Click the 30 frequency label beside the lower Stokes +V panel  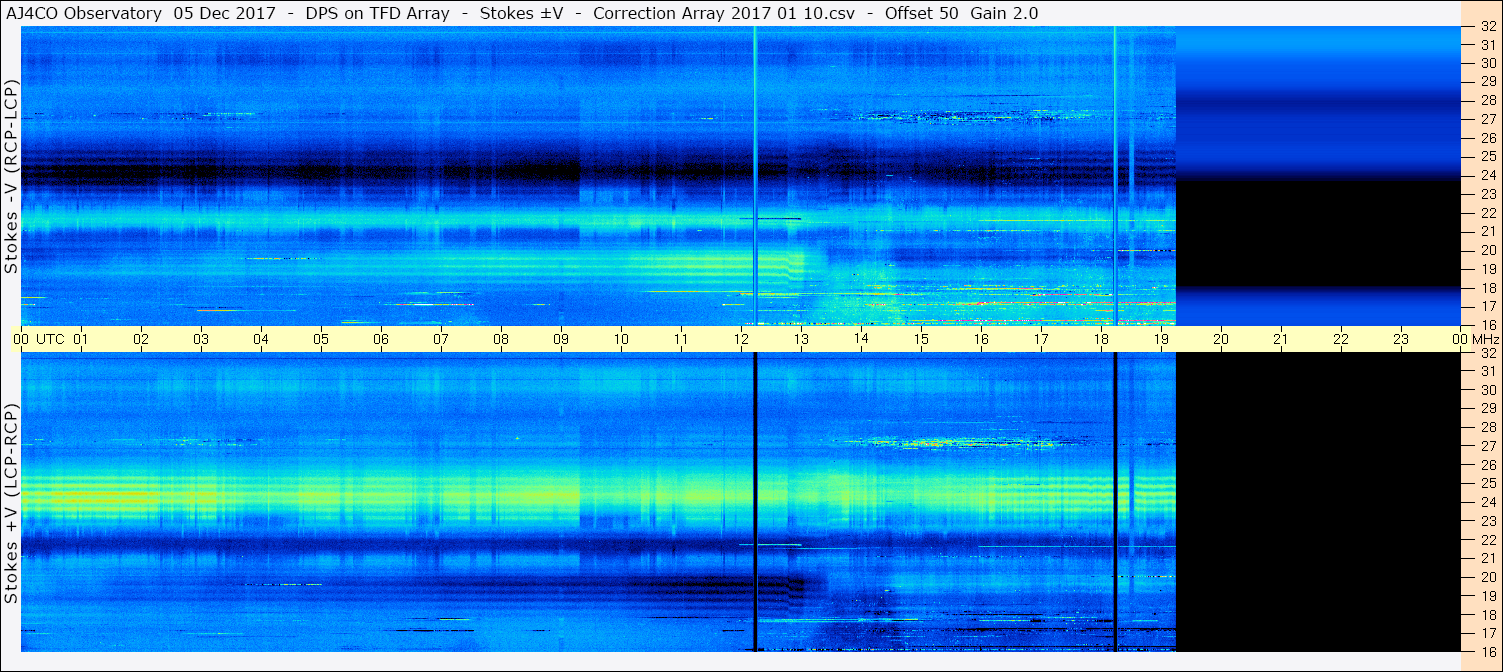[1487, 390]
